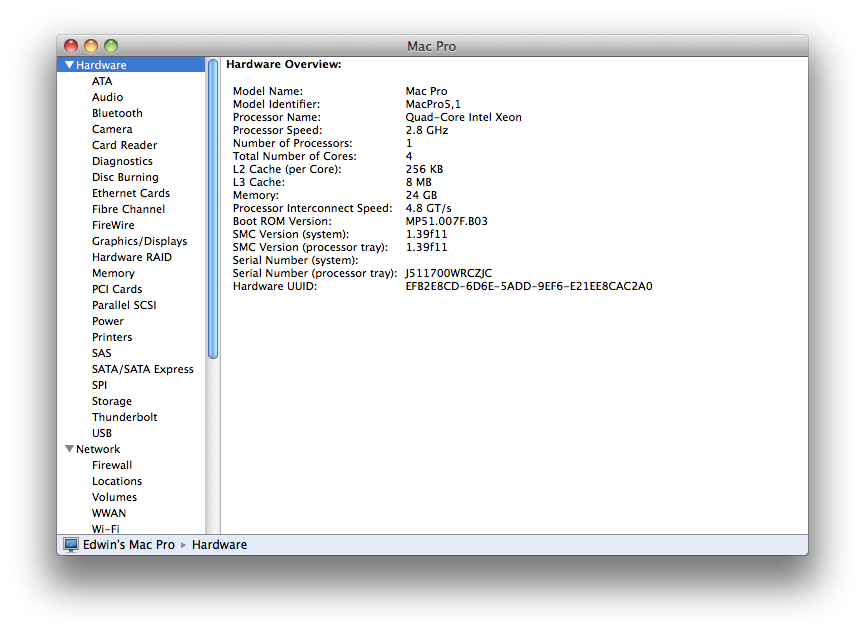This screenshot has height=634, width=865.
Task: Close the Mac Pro window
Action: pyautogui.click(x=71, y=46)
